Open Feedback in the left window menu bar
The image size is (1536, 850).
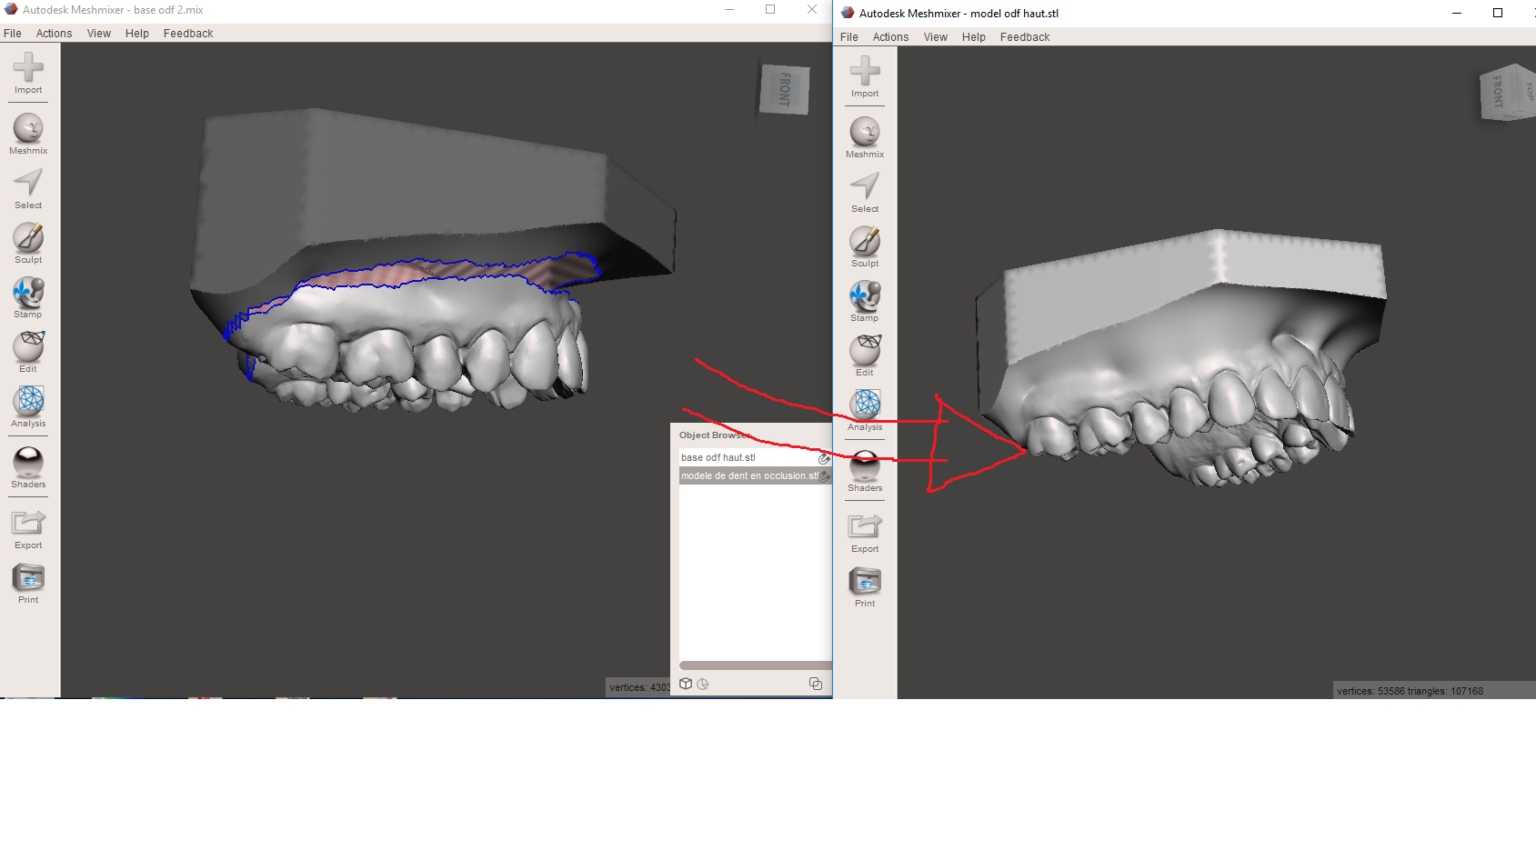[188, 33]
